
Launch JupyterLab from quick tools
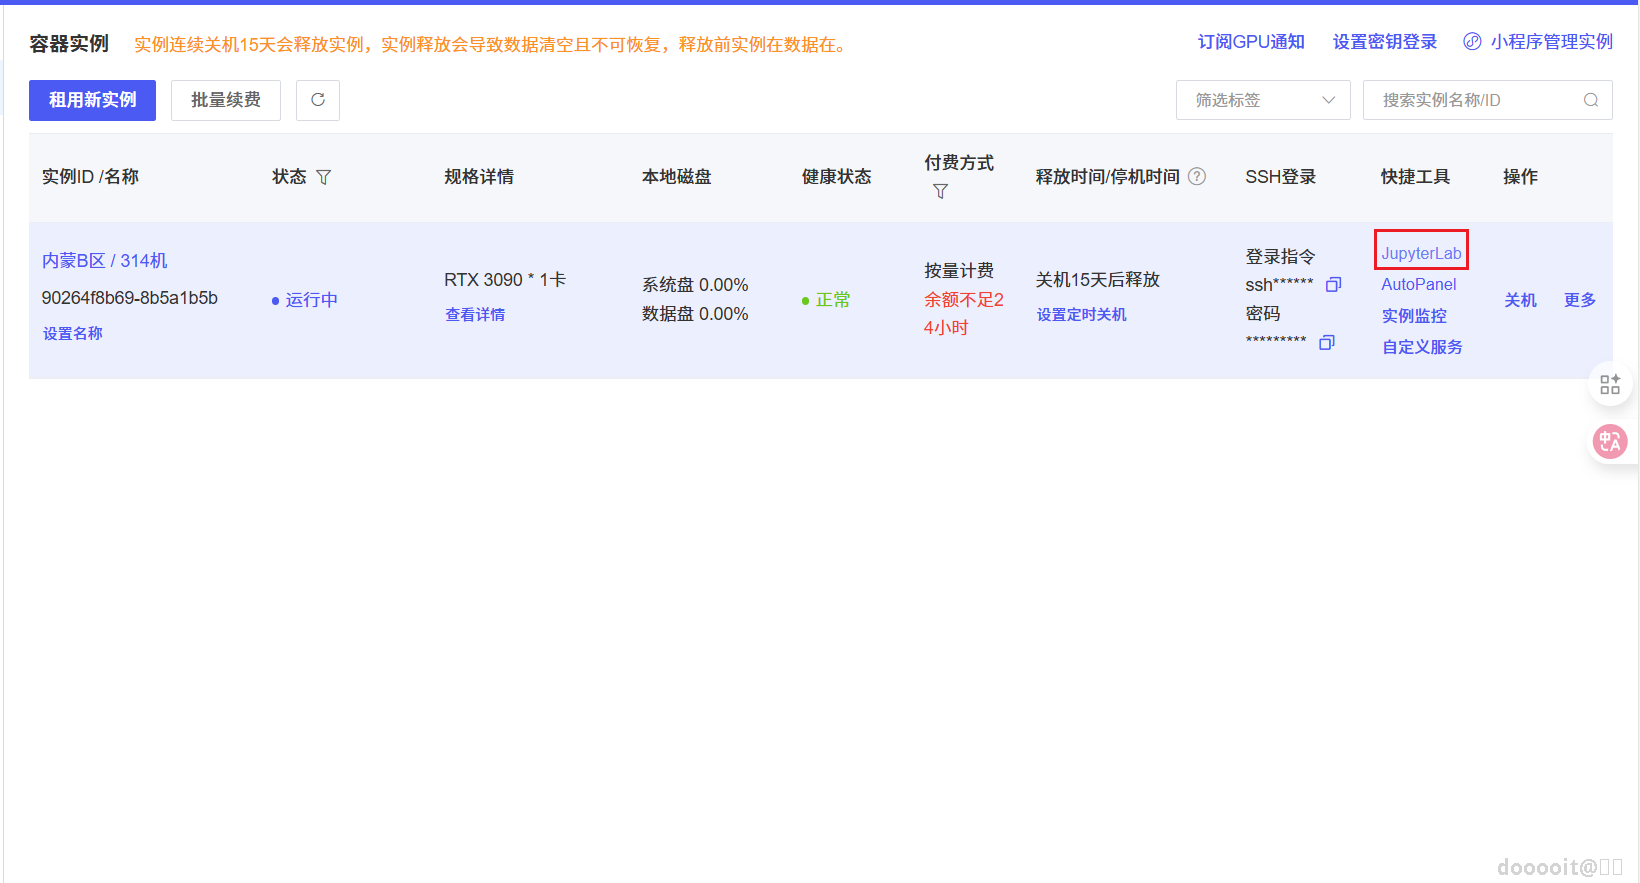pyautogui.click(x=1421, y=254)
